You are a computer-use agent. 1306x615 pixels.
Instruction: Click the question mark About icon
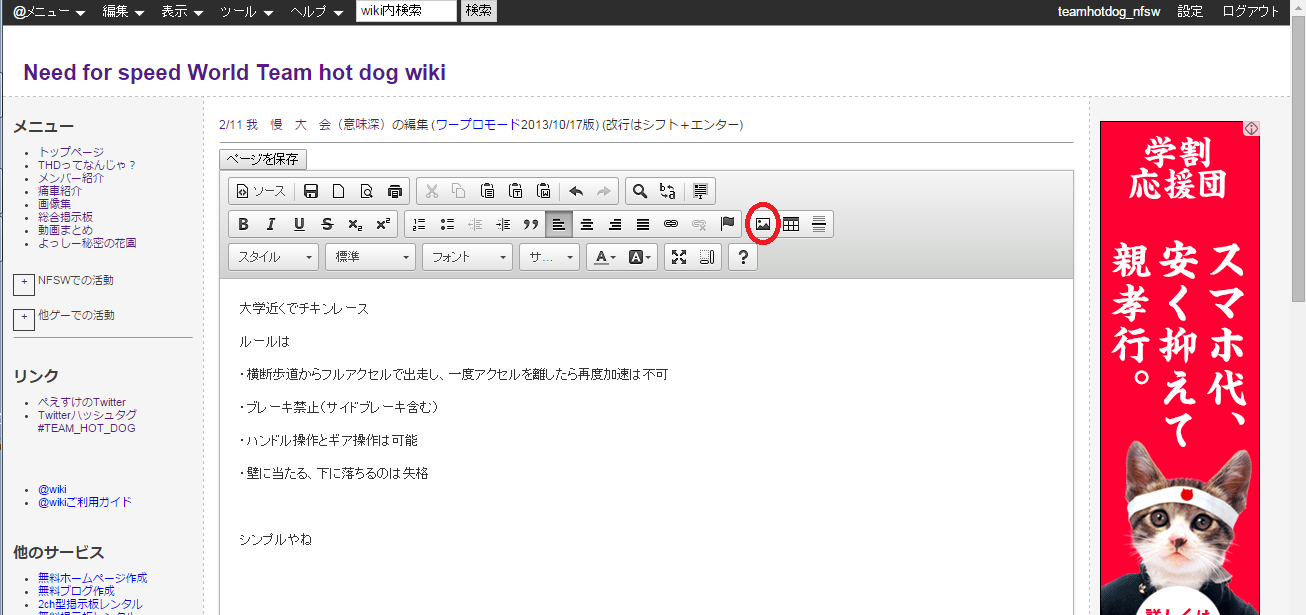tap(742, 257)
